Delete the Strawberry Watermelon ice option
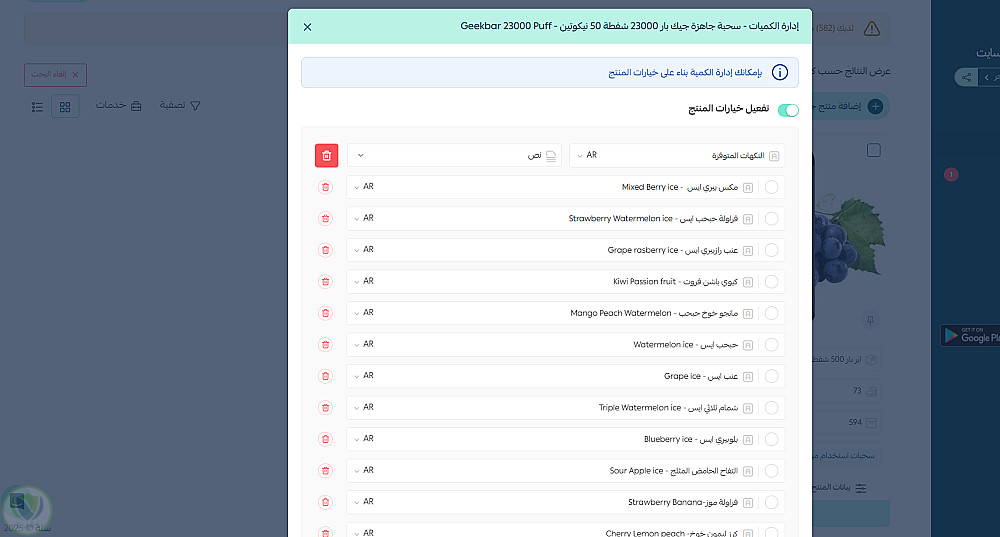The width and height of the screenshot is (1000, 537). [x=325, y=219]
